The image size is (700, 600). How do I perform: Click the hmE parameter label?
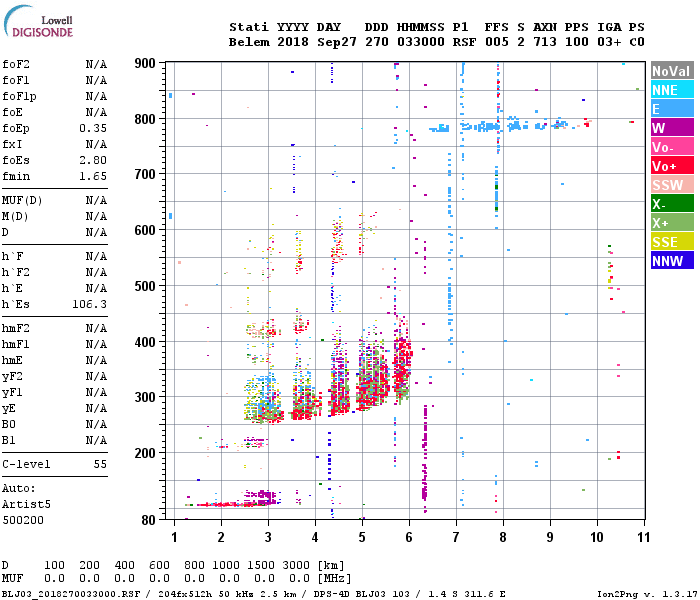click(12, 361)
